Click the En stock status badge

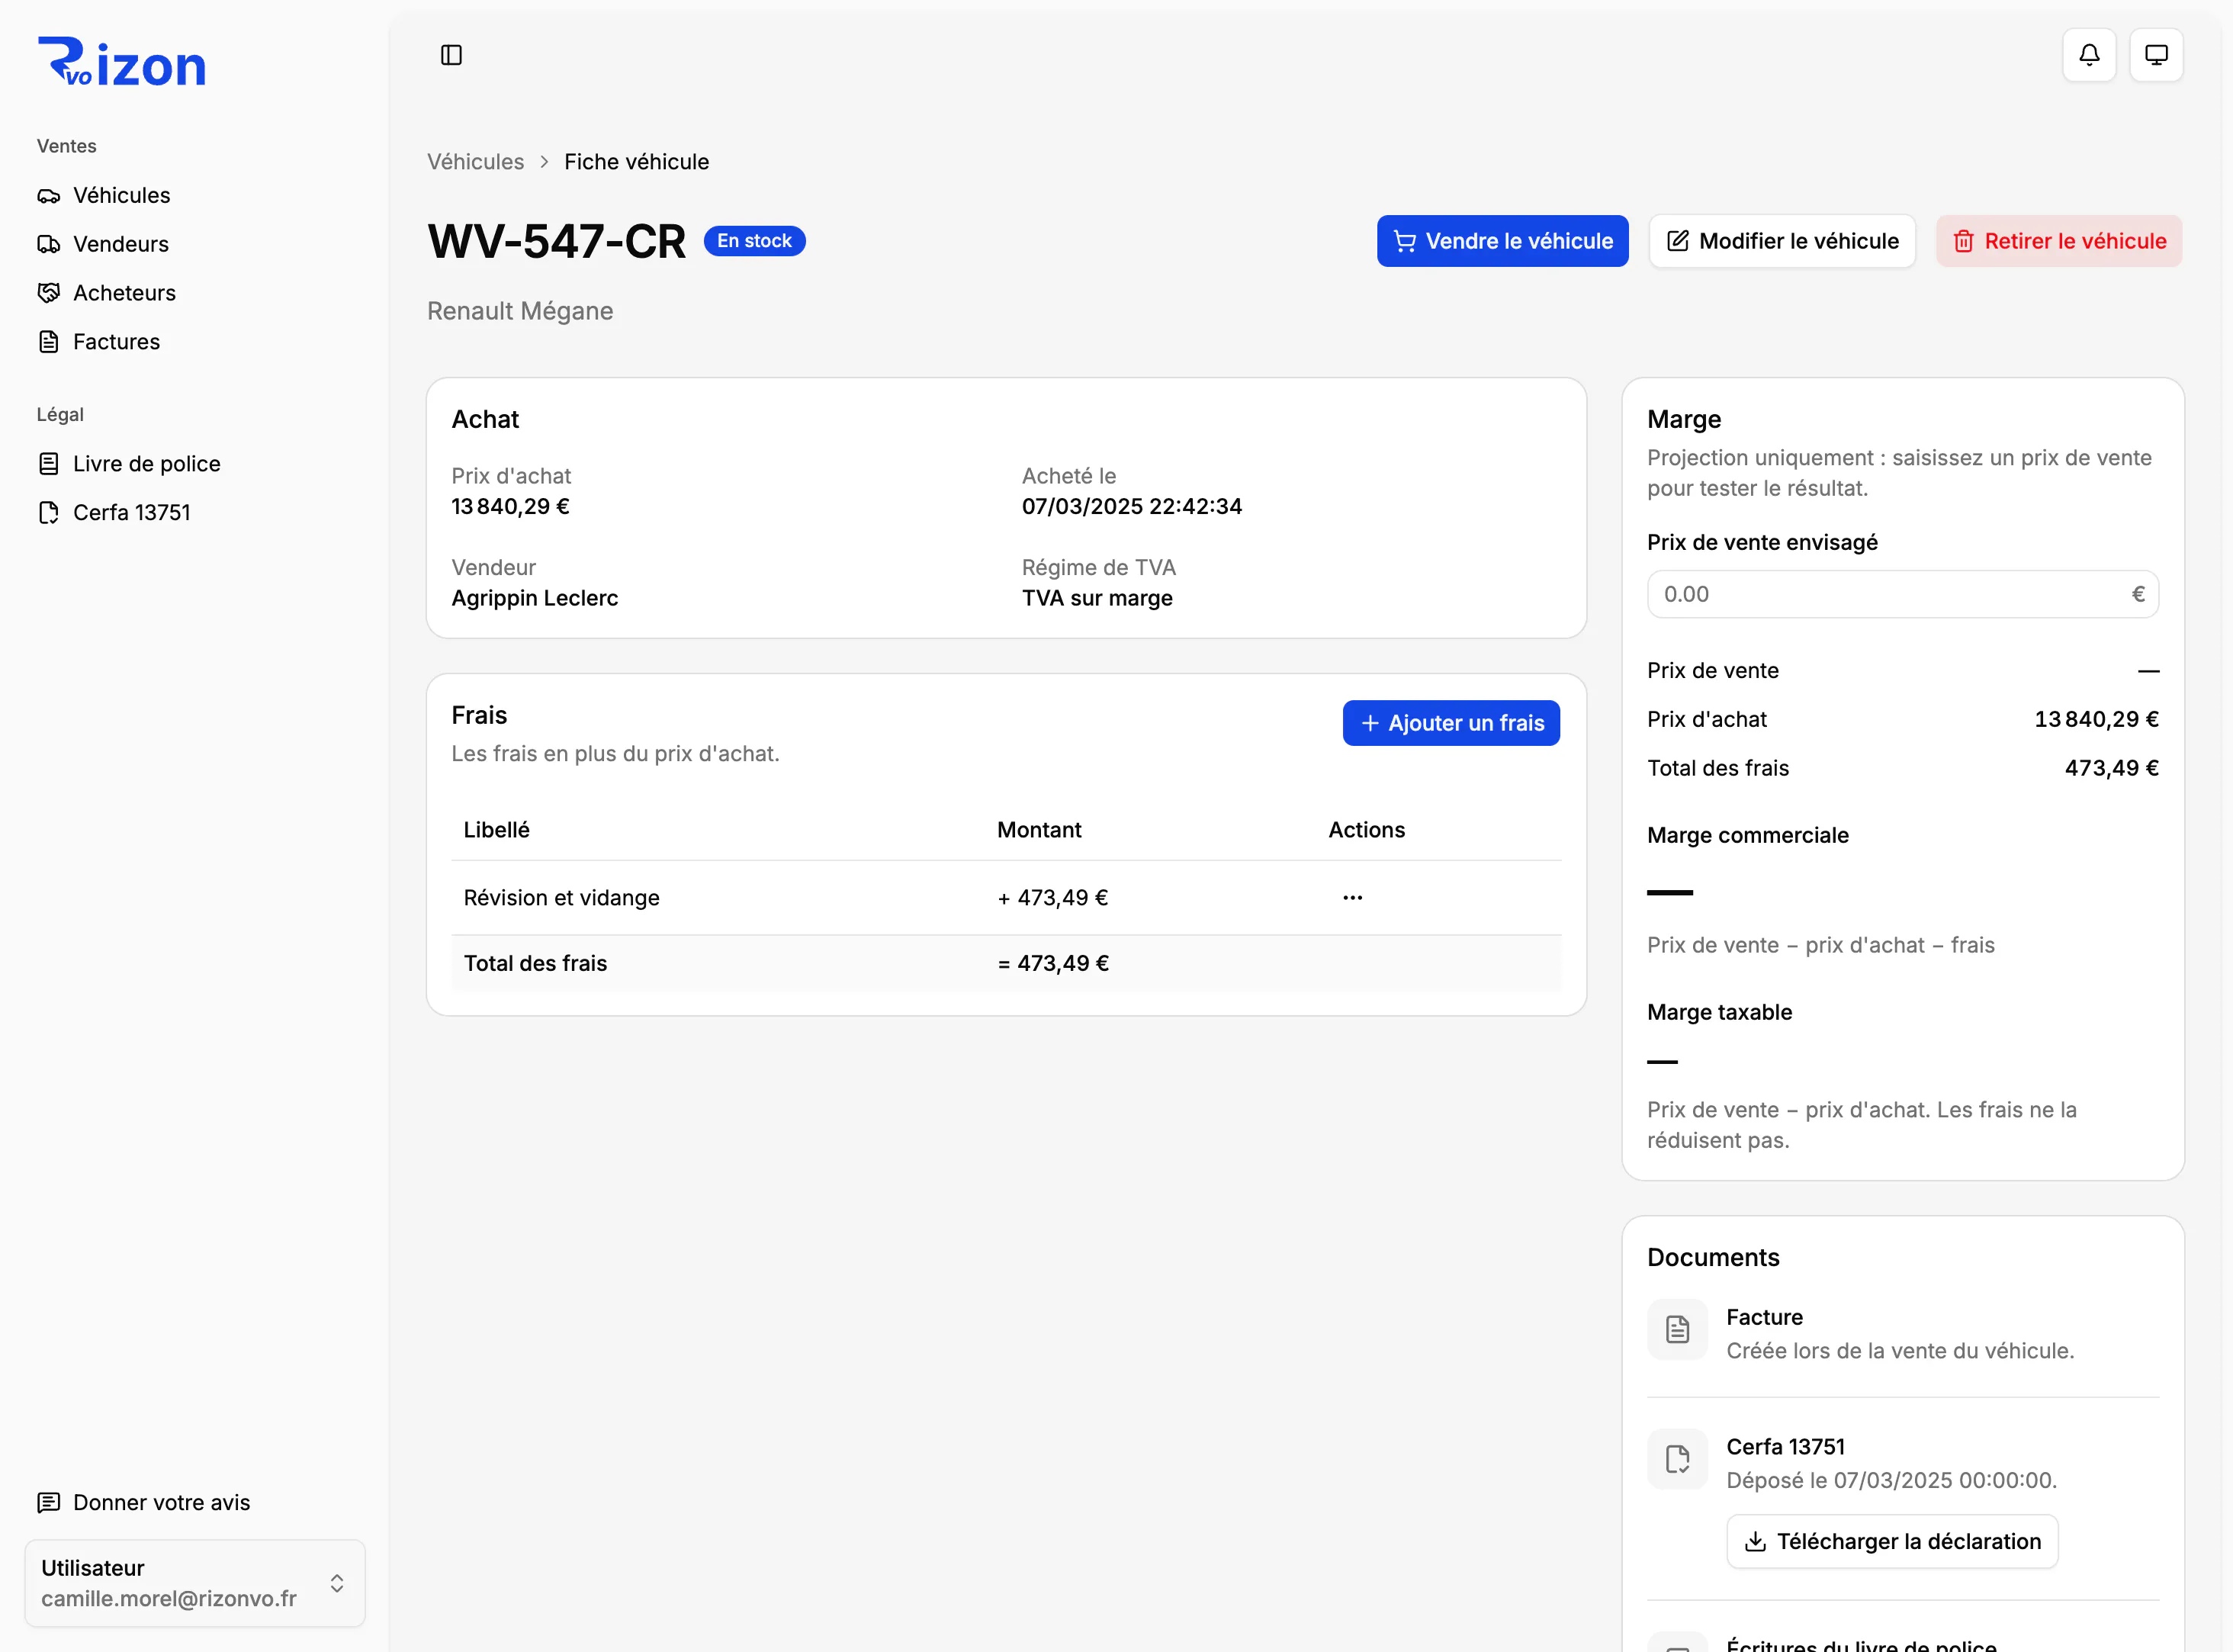(x=754, y=241)
